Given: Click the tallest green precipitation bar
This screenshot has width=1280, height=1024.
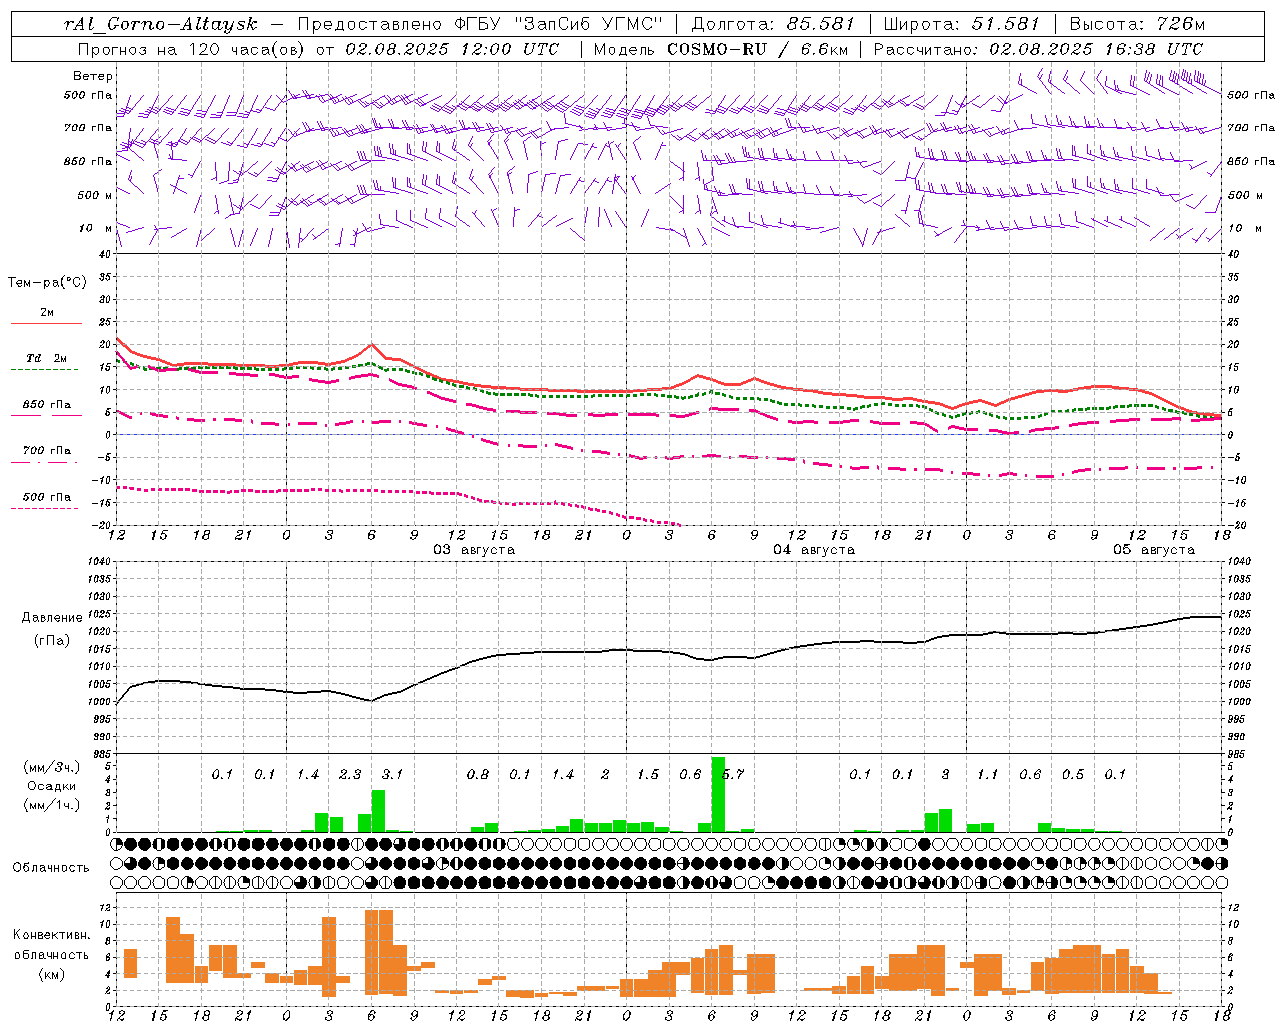Looking at the screenshot, I should click(x=718, y=795).
